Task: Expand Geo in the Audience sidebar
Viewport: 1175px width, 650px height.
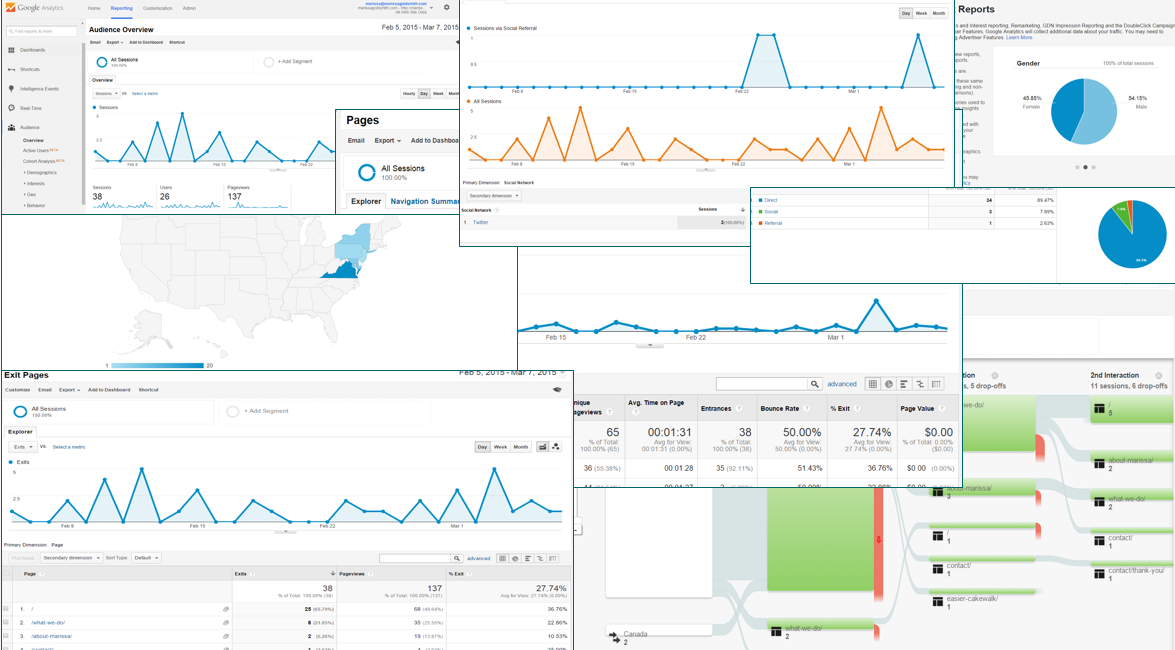Action: click(x=31, y=195)
